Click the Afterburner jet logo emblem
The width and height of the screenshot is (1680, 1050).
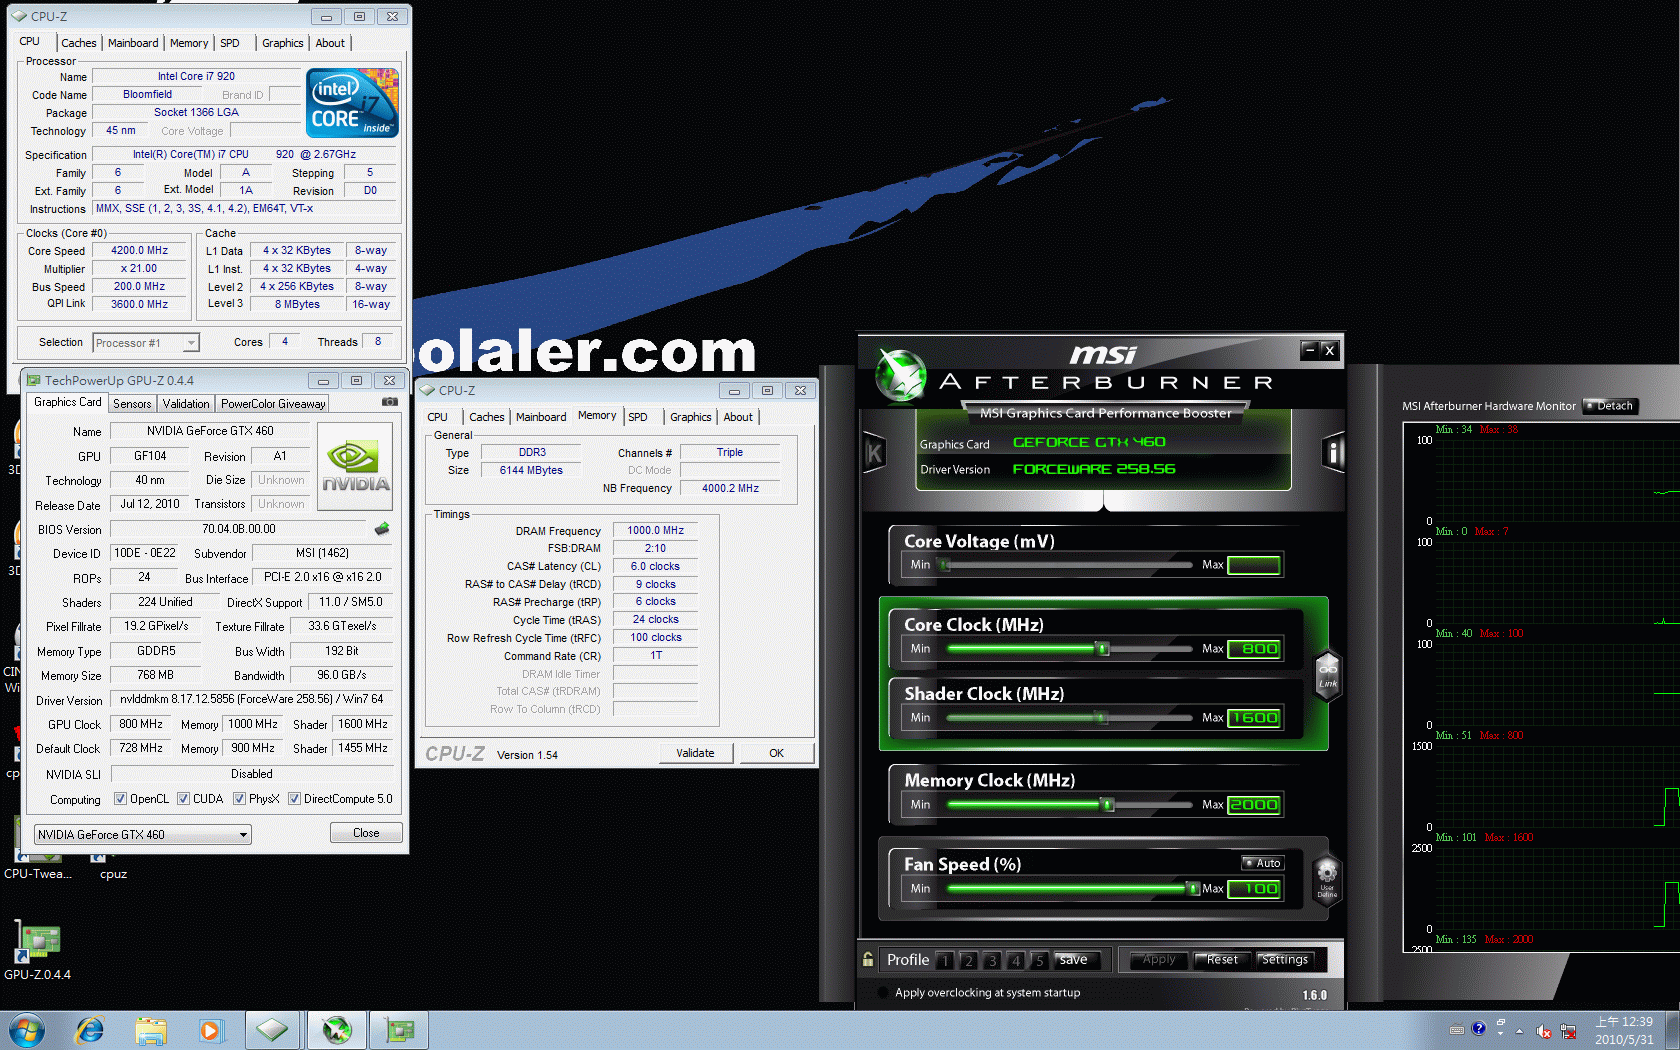pyautogui.click(x=900, y=376)
